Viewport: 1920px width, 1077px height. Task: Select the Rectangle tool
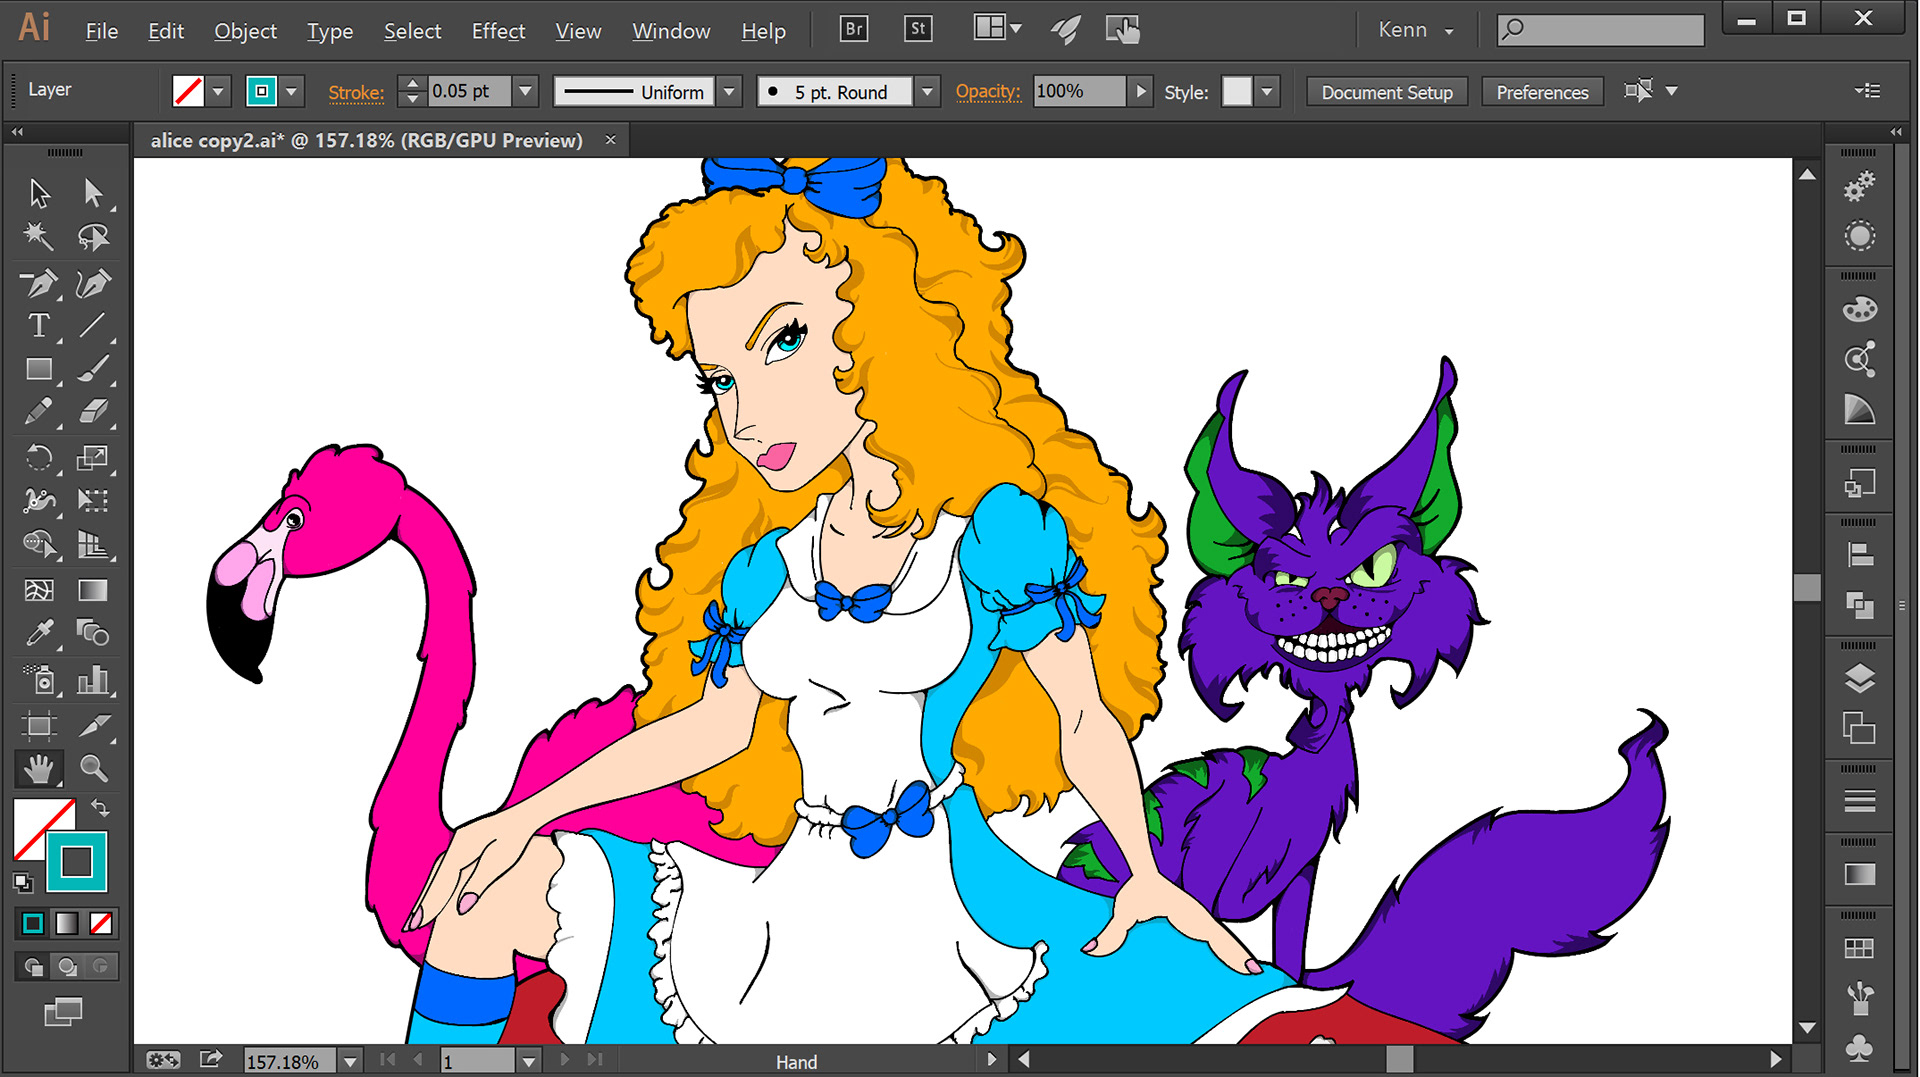pos(39,369)
